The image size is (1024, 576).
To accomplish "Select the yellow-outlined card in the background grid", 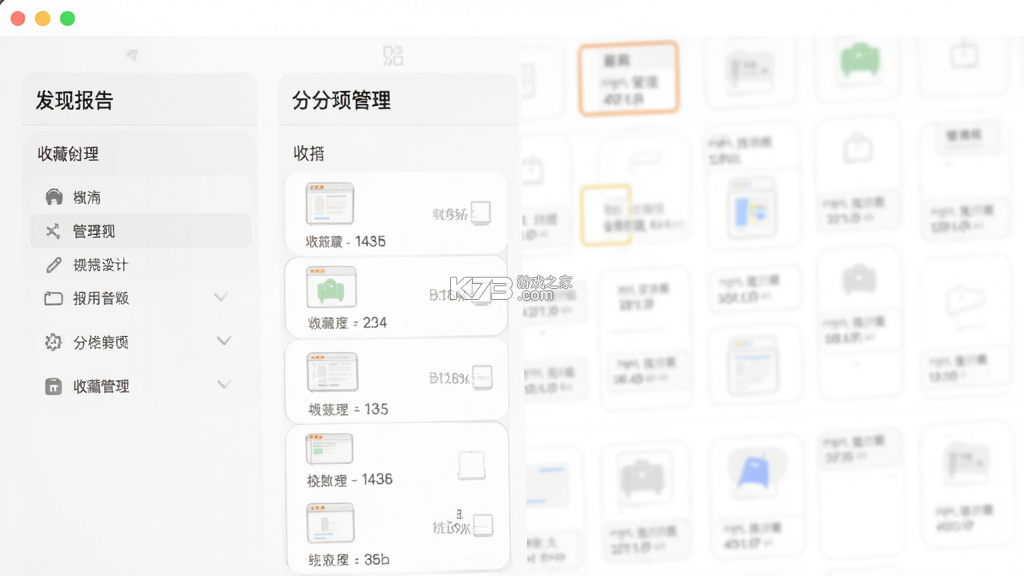I will [606, 215].
